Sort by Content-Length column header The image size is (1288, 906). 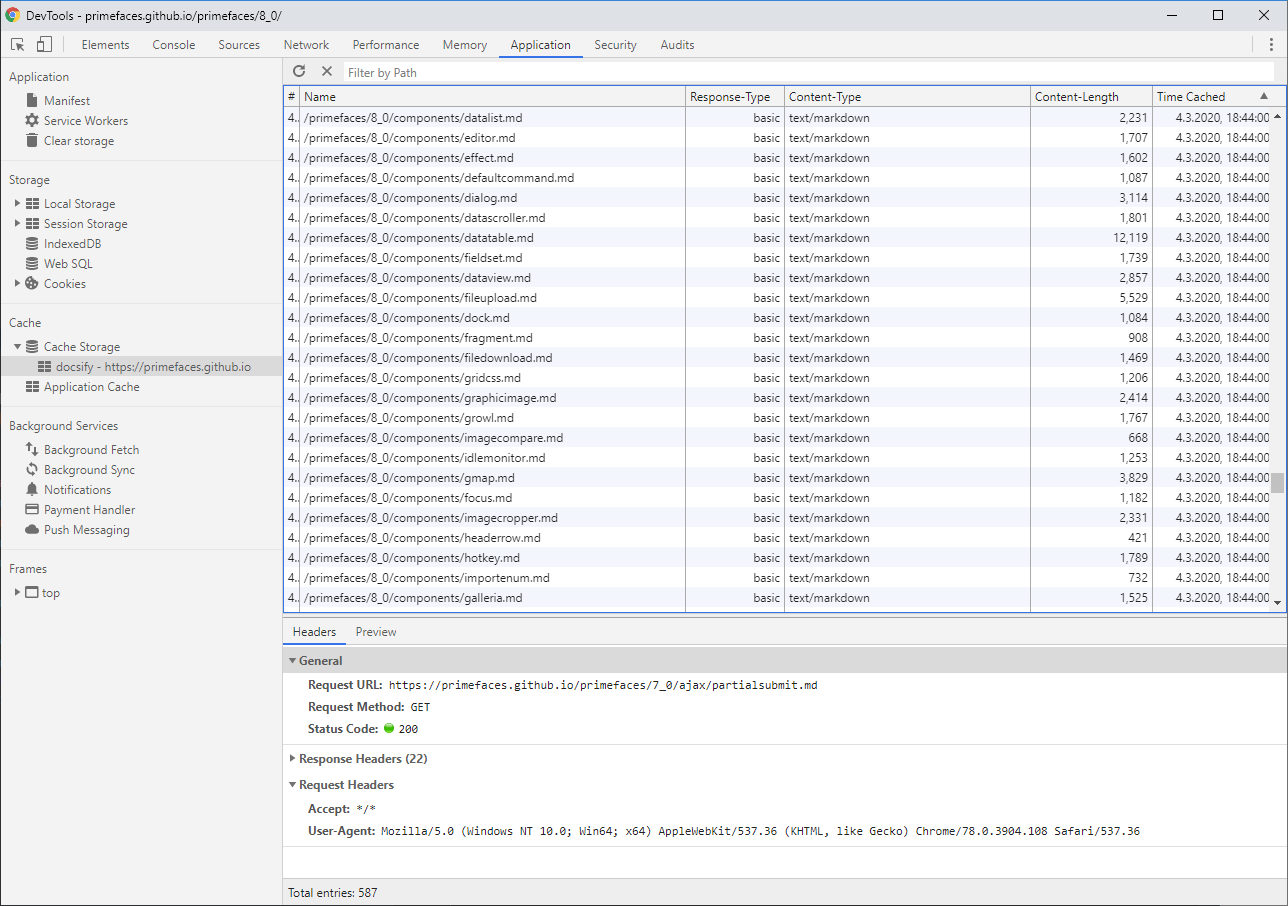click(x=1091, y=97)
